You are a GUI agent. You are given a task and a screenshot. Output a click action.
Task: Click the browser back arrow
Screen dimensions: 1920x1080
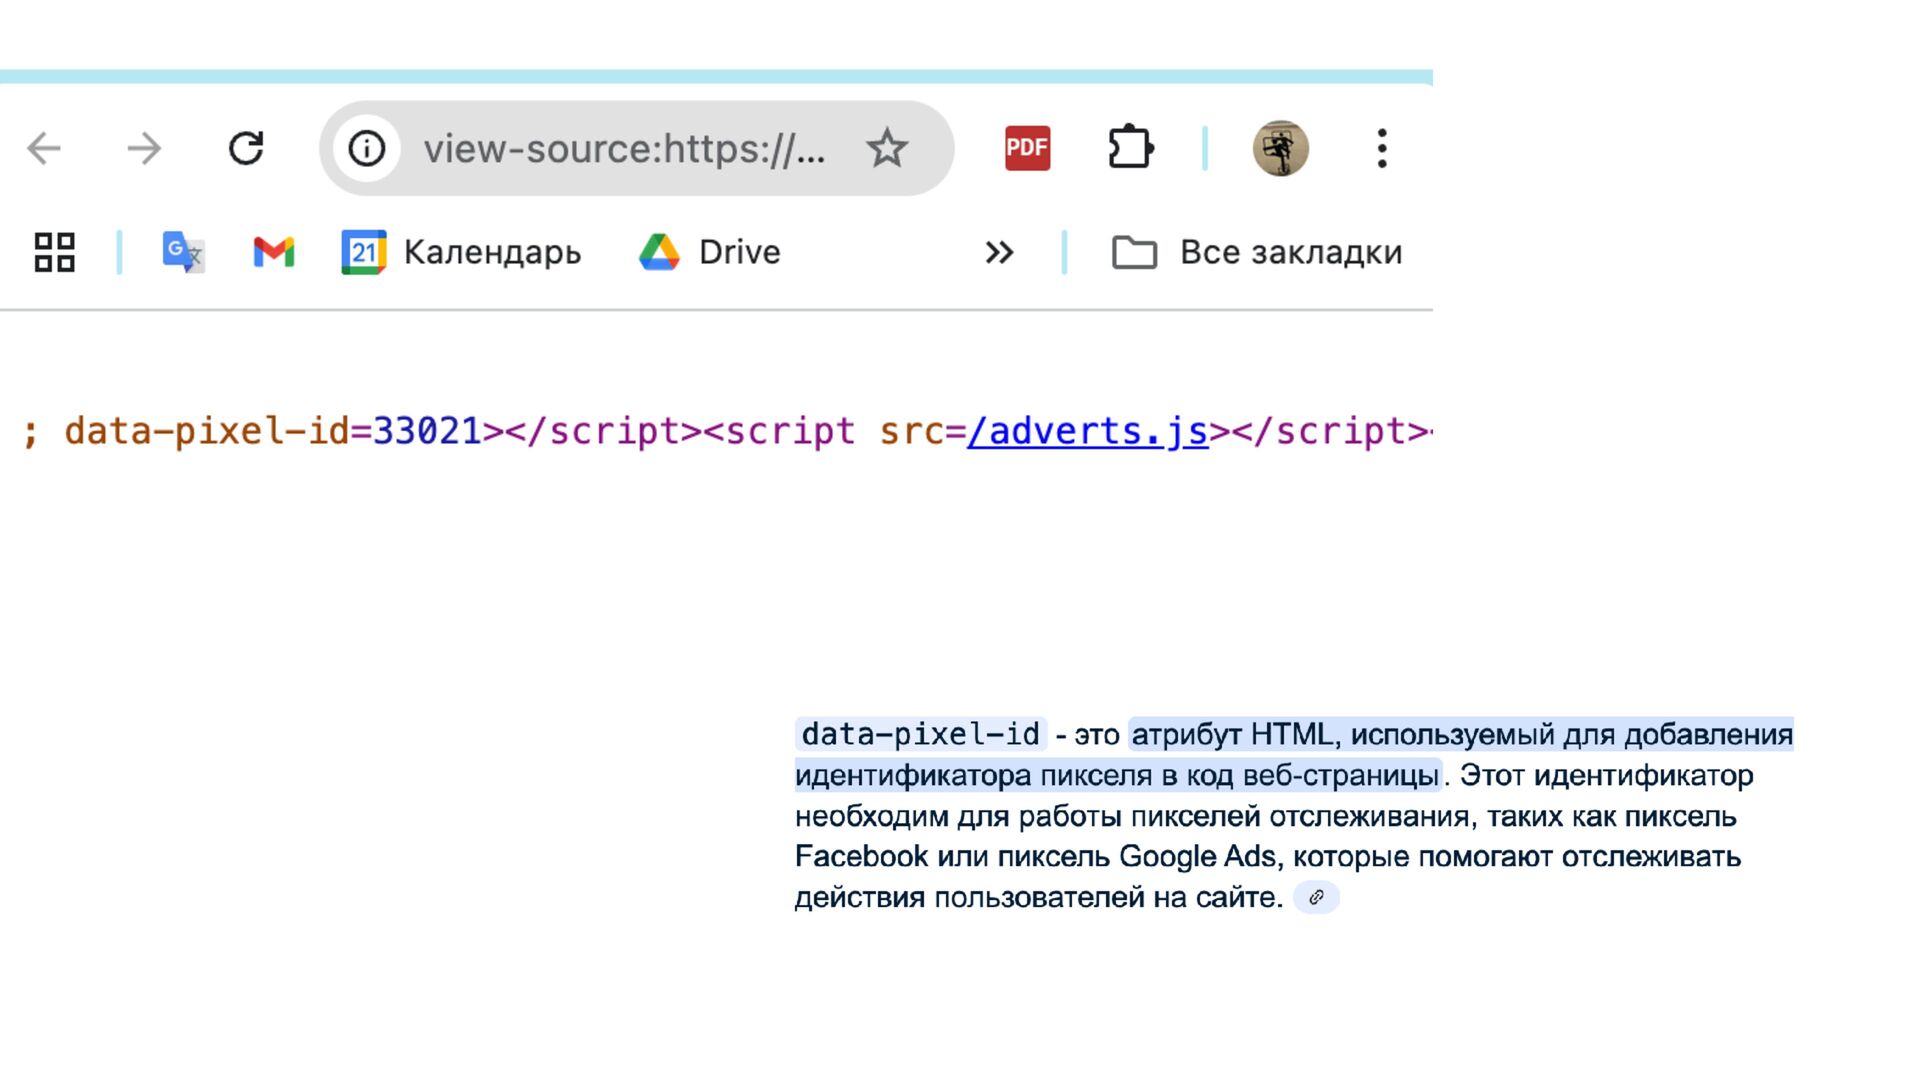point(44,149)
